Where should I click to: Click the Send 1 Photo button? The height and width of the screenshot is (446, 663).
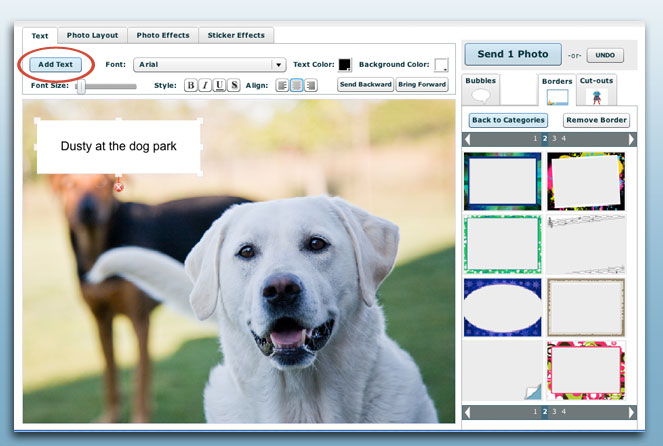513,54
